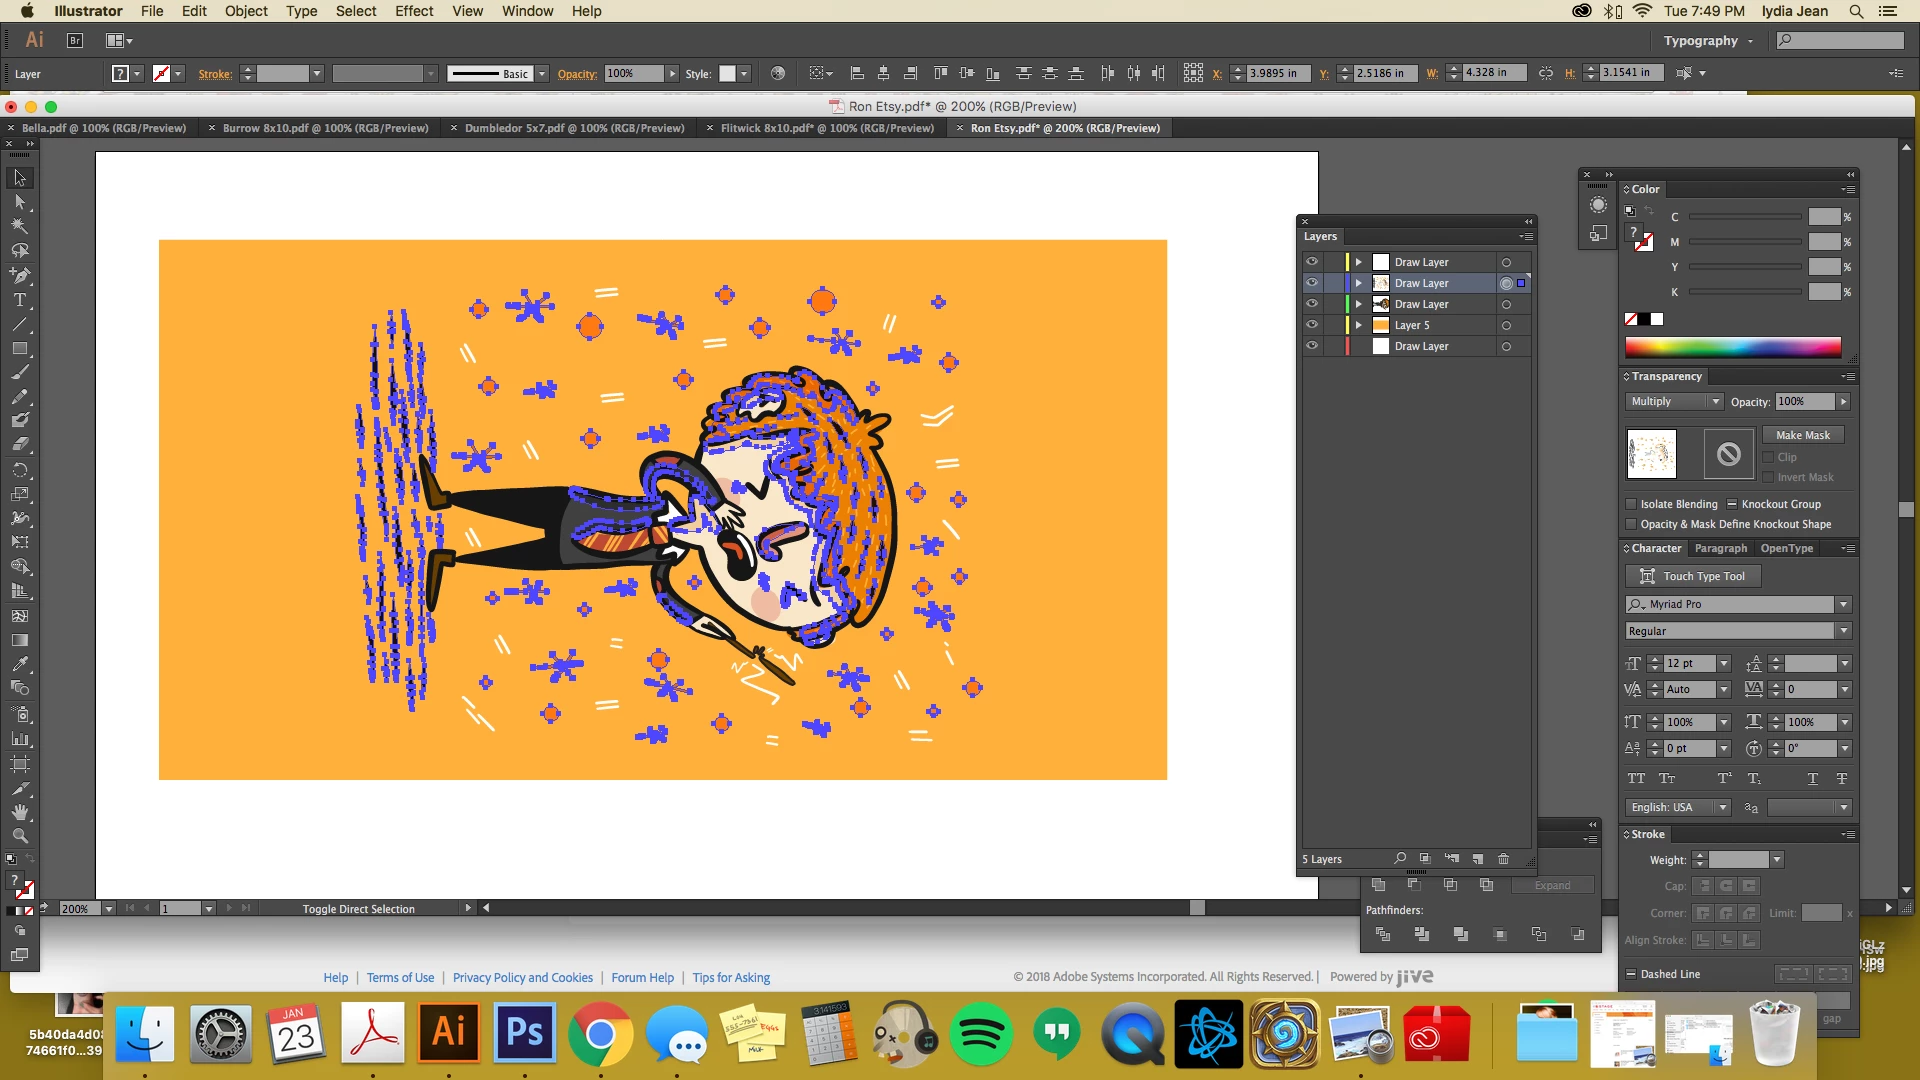Click the Make Mask button
1920x1080 pixels.
pos(1802,435)
